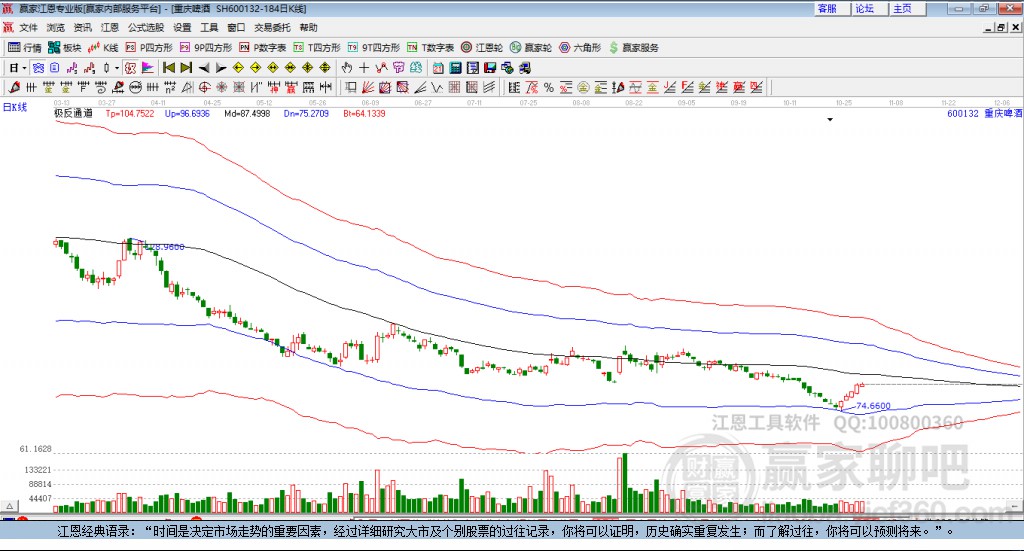Screen dimensions: 1024x551
Task: Open the P四方形 square tool
Action: pyautogui.click(x=148, y=47)
